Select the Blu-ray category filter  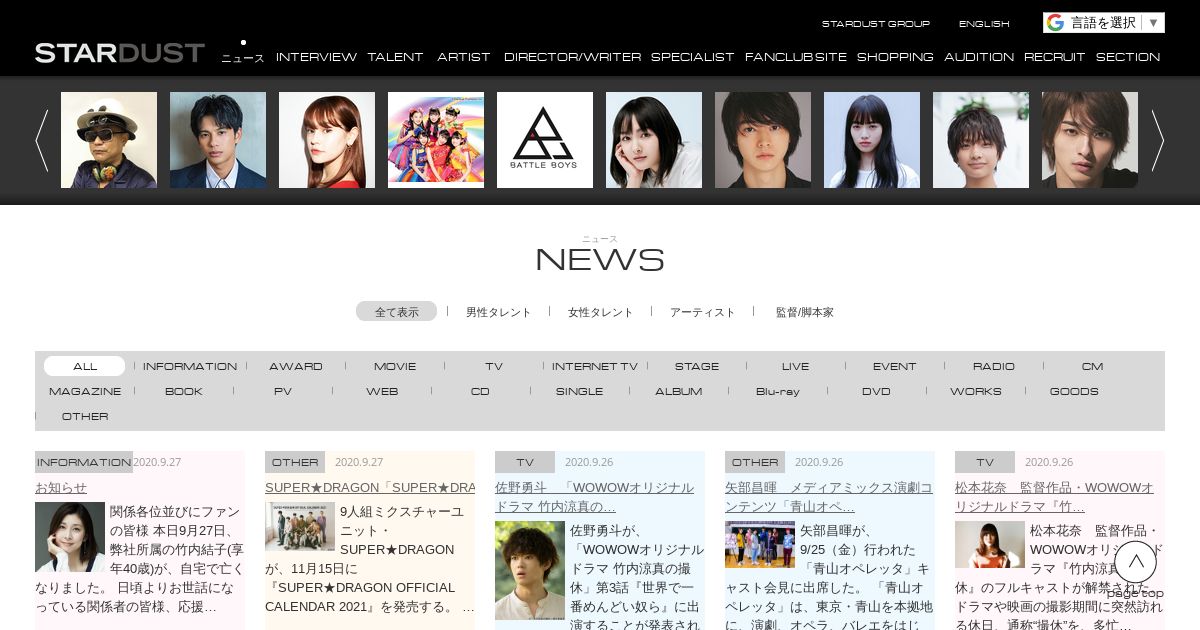coord(778,391)
